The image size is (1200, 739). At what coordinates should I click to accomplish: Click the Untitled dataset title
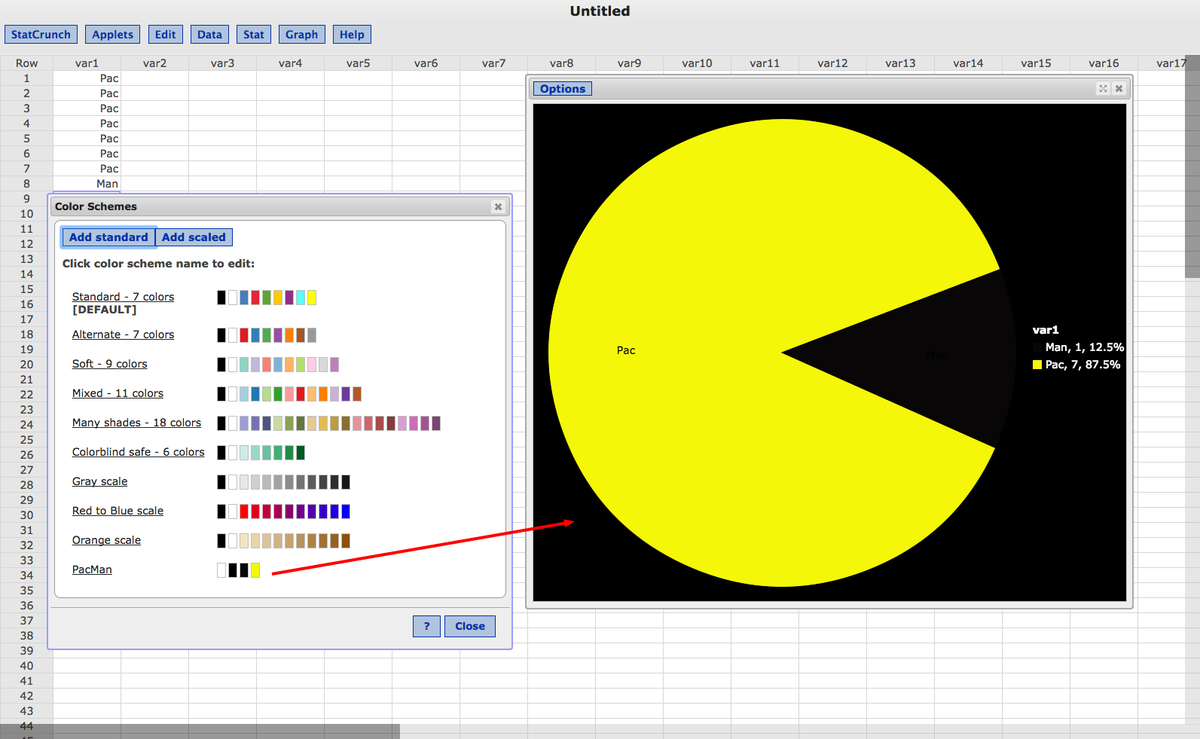coord(600,11)
